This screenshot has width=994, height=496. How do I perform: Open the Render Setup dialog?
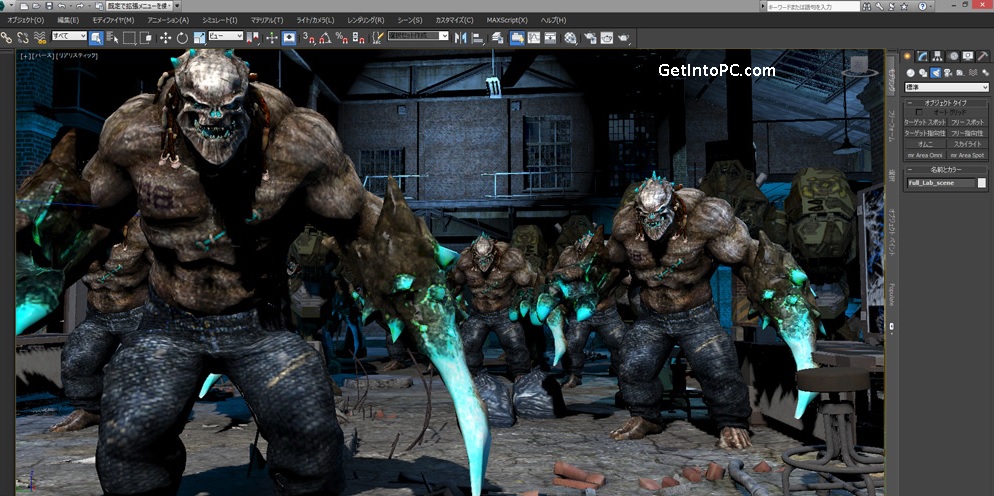point(590,38)
